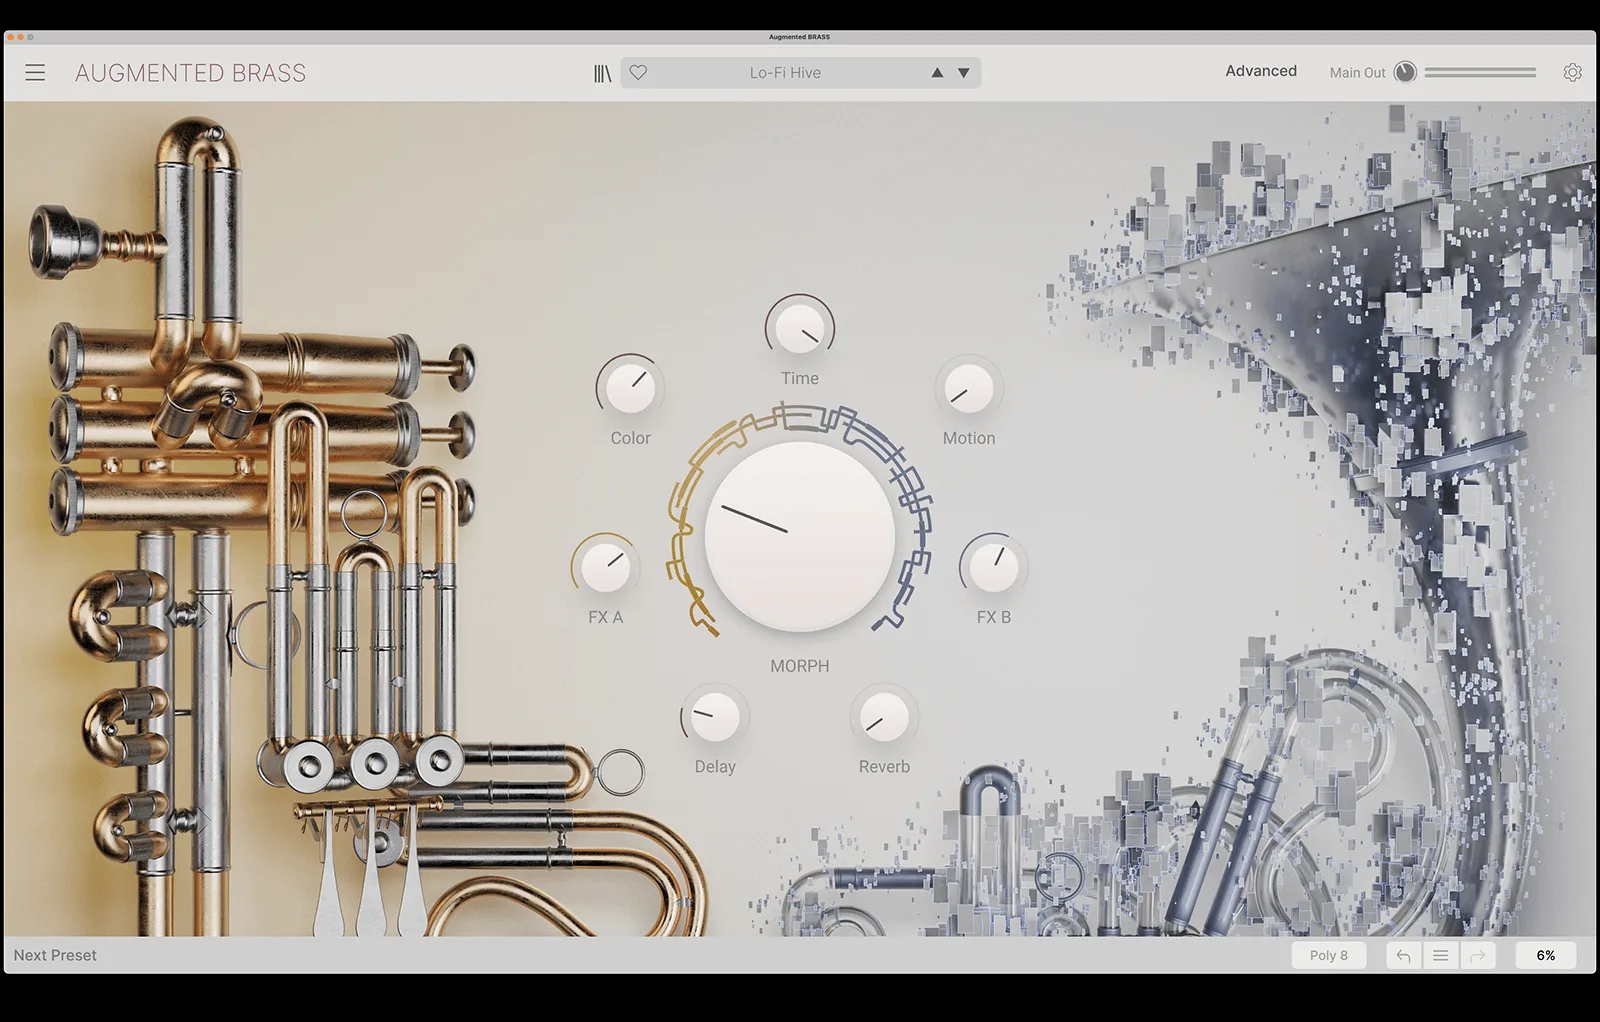Click the large MORPH knob
This screenshot has width=1600, height=1022.
click(800, 535)
